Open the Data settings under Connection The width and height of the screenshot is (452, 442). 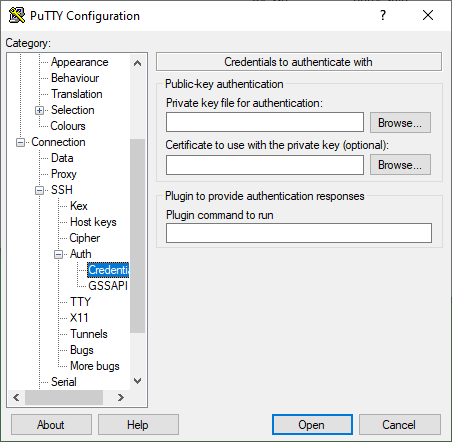(x=62, y=158)
